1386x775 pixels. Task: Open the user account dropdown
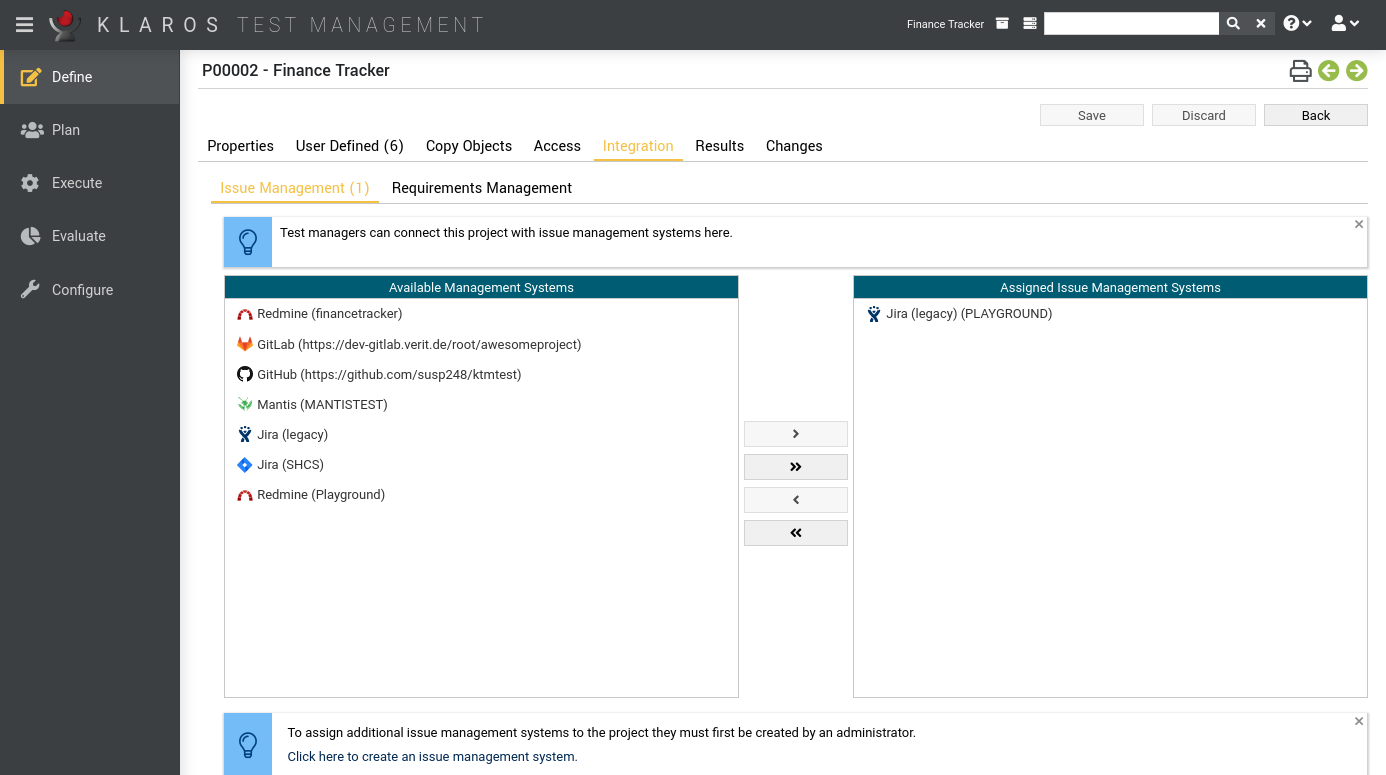pyautogui.click(x=1345, y=22)
